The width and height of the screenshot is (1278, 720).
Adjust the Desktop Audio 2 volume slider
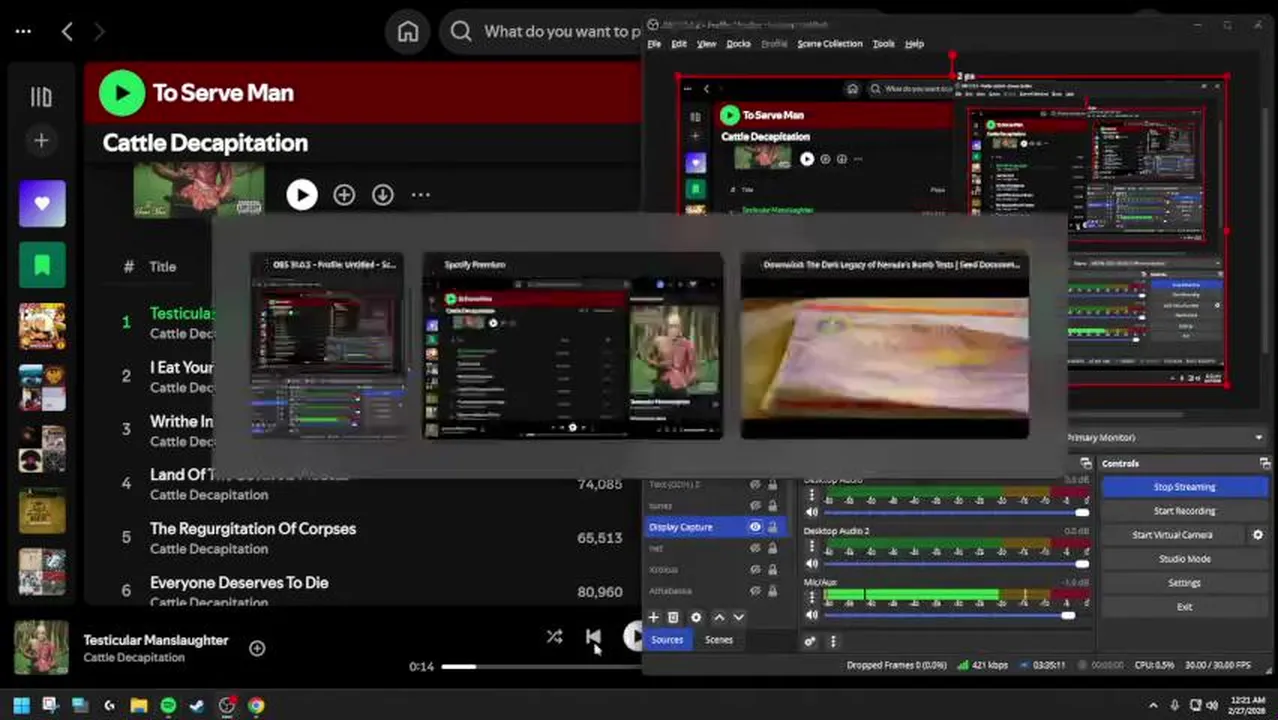tap(956, 564)
